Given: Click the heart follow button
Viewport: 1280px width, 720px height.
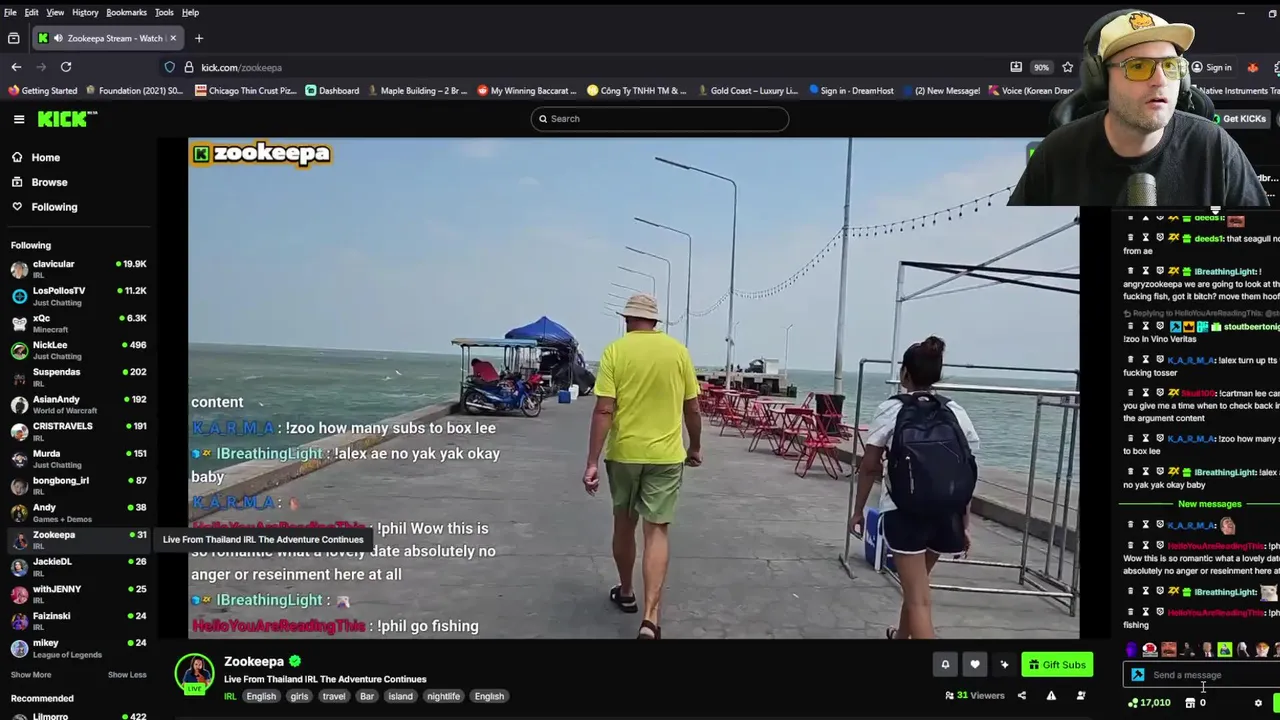Looking at the screenshot, I should pos(975,664).
